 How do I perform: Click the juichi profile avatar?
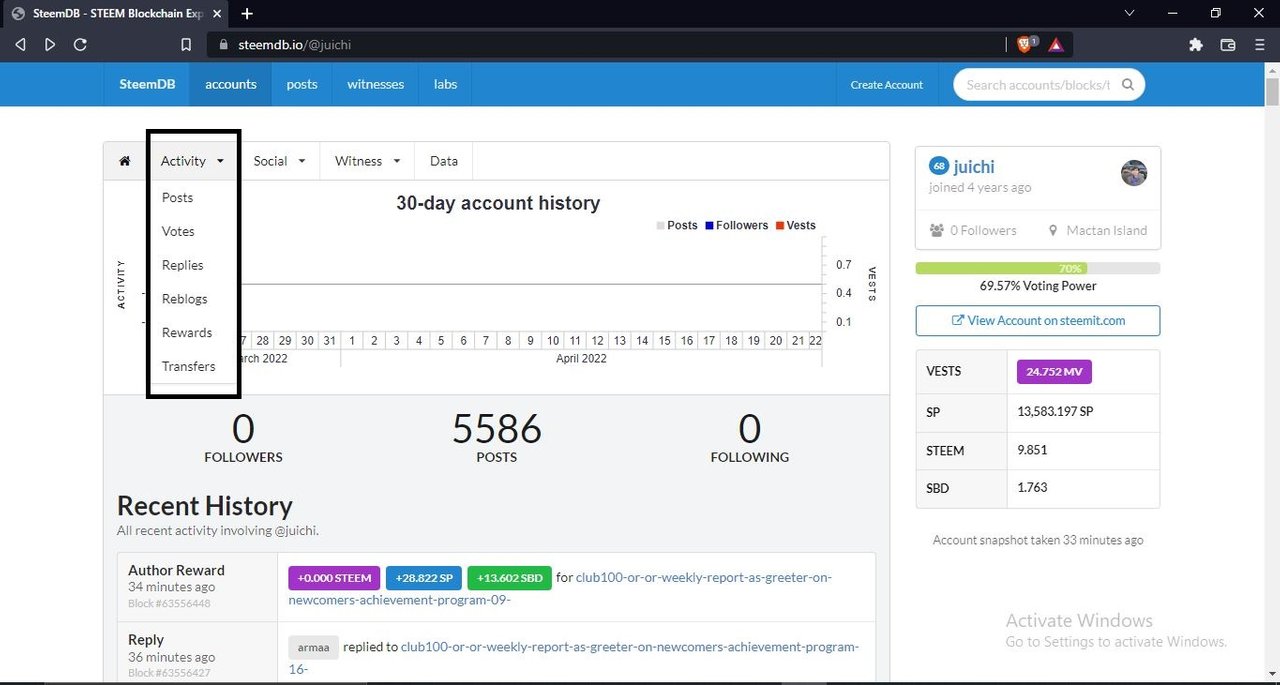(1134, 173)
